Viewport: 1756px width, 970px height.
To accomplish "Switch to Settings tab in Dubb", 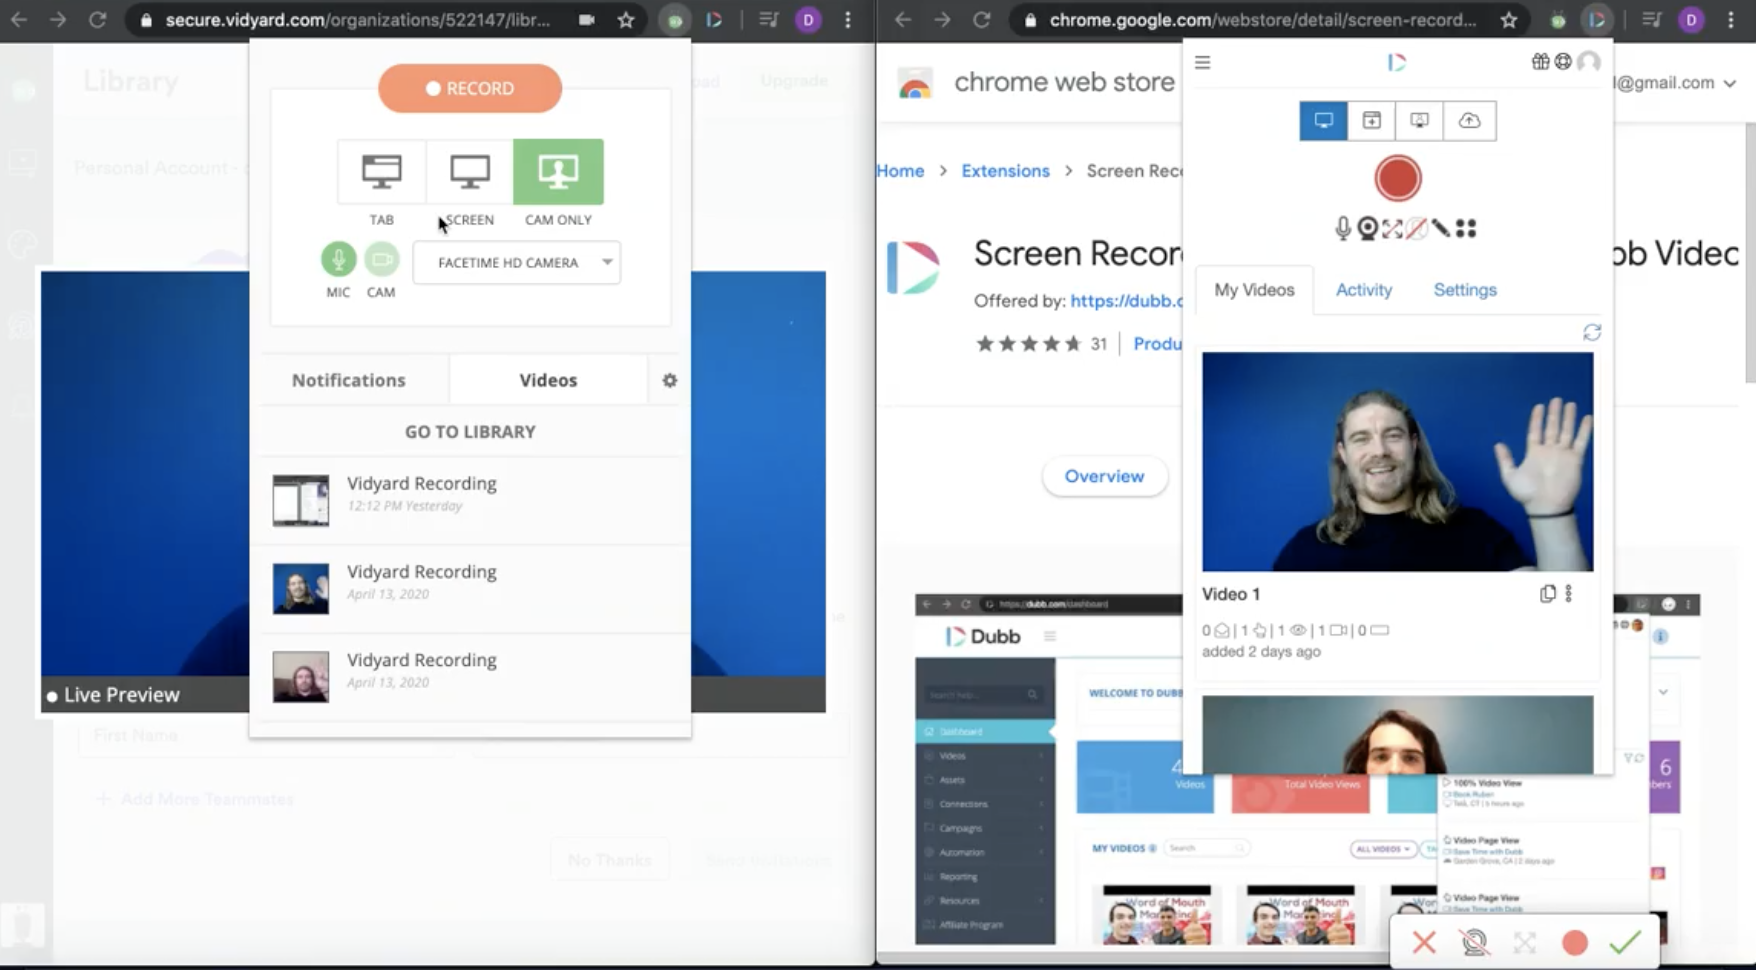I will [x=1465, y=290].
